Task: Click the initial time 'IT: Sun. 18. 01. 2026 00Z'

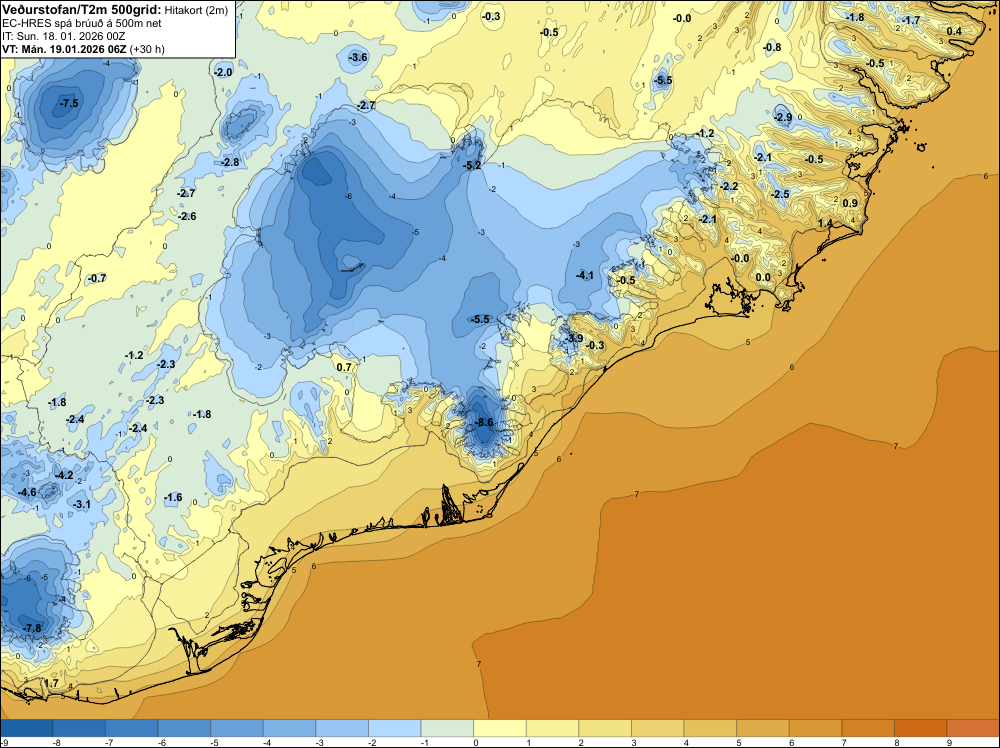Action: pos(64,36)
